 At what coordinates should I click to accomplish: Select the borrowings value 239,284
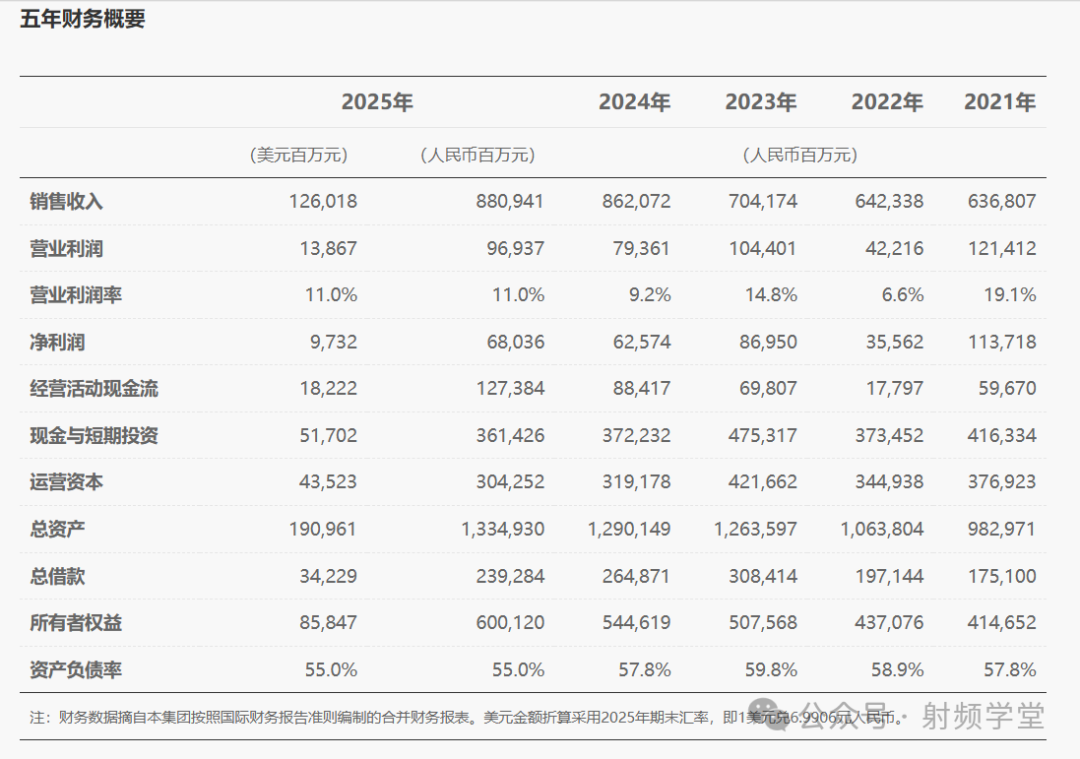(x=510, y=576)
